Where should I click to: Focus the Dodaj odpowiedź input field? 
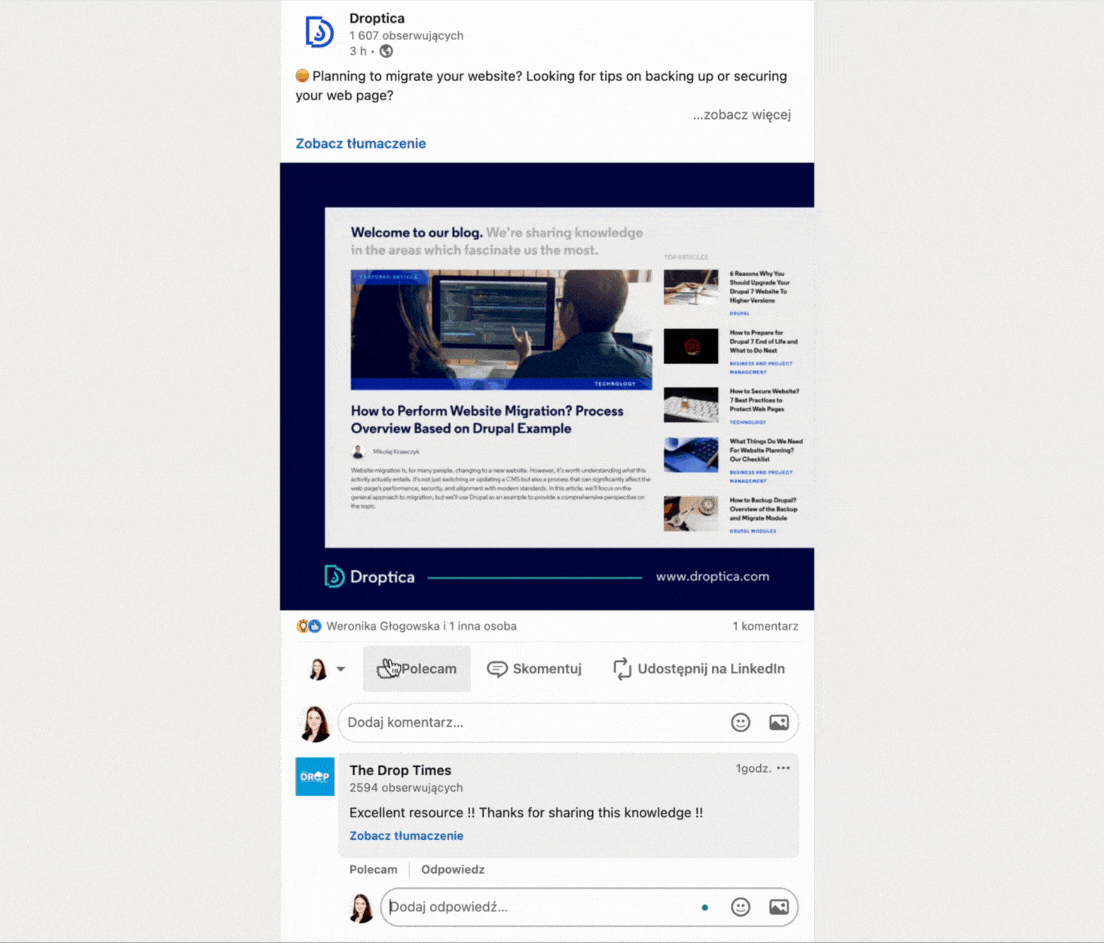pos(589,907)
